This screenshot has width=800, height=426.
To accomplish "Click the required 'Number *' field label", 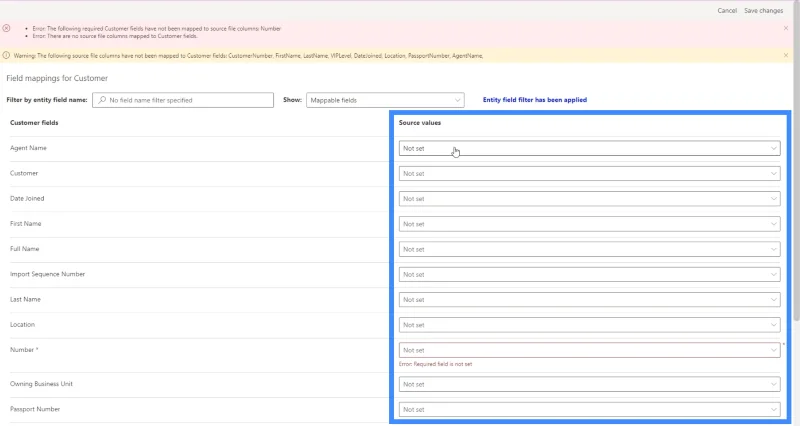I will pos(24,350).
